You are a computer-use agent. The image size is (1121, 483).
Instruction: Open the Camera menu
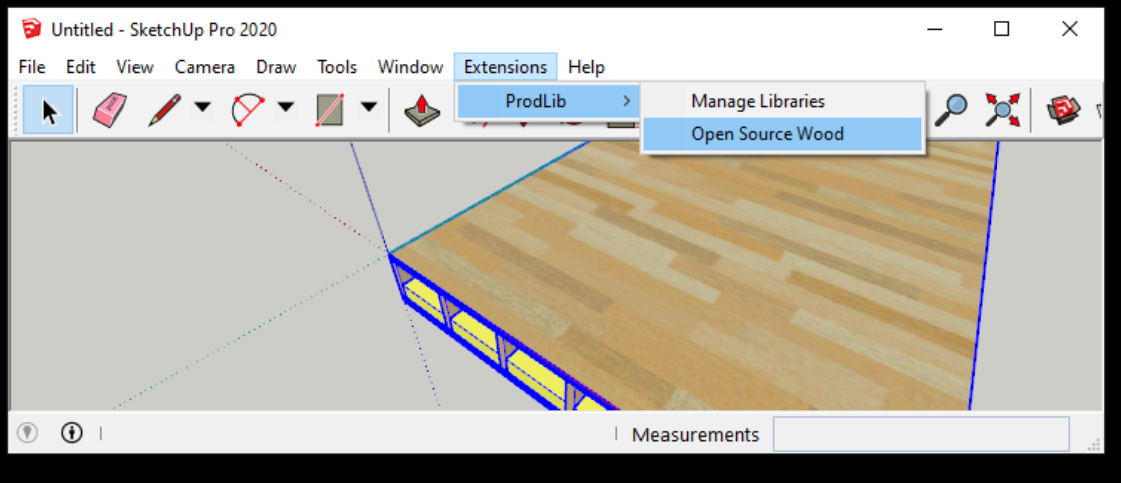point(204,67)
